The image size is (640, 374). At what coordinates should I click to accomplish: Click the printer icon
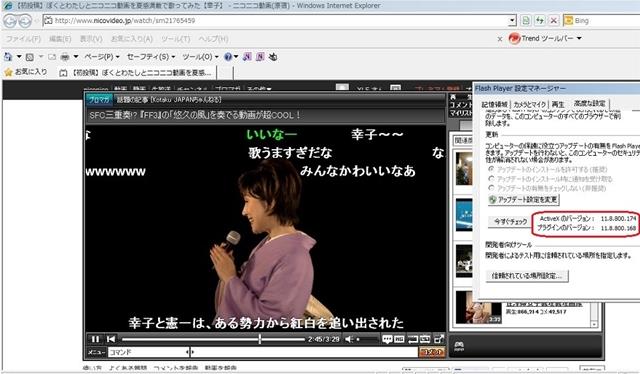point(64,57)
